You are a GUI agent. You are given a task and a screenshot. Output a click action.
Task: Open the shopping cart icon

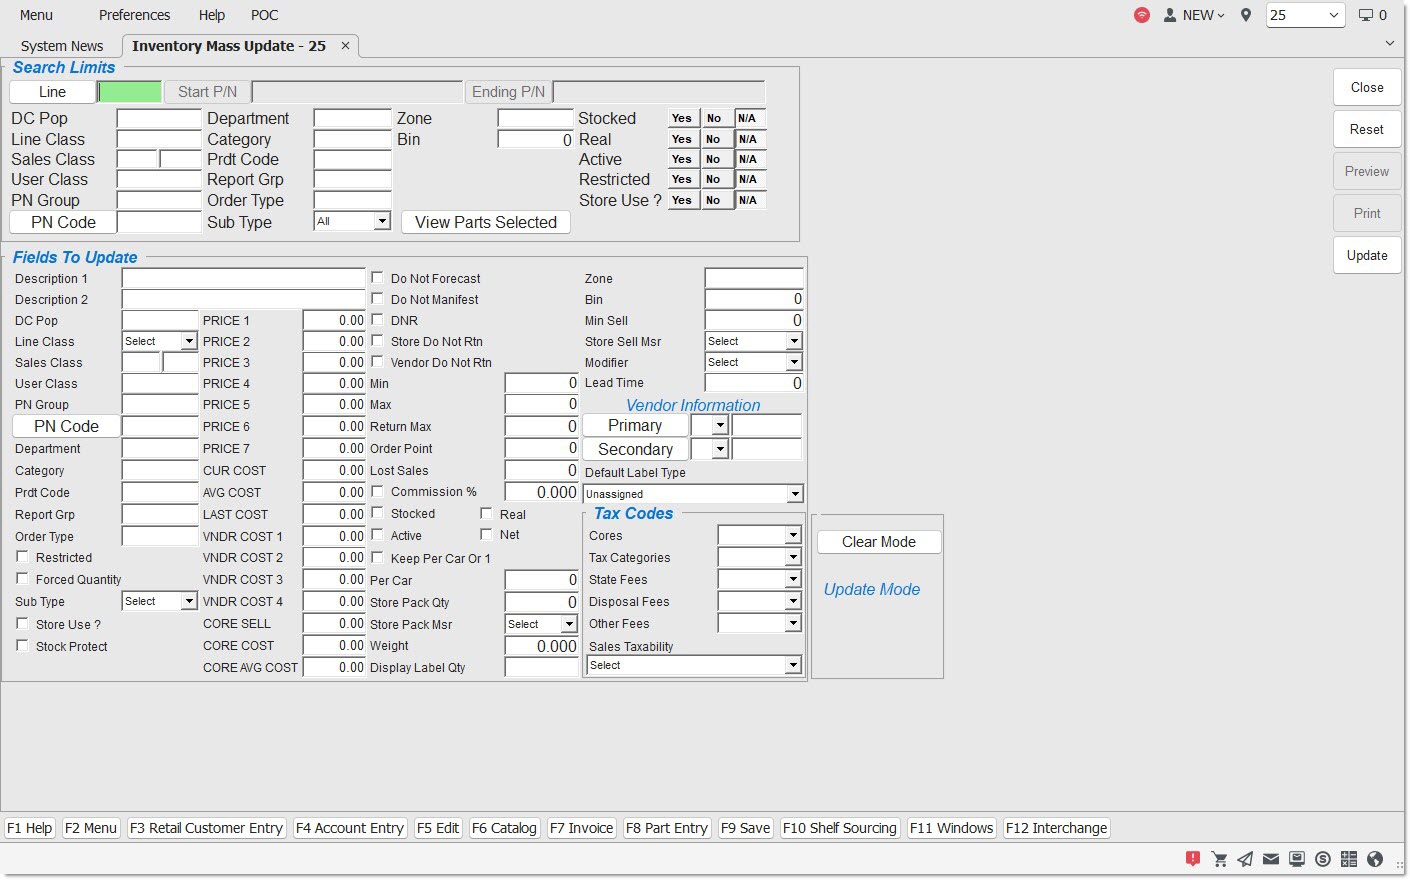tap(1219, 859)
